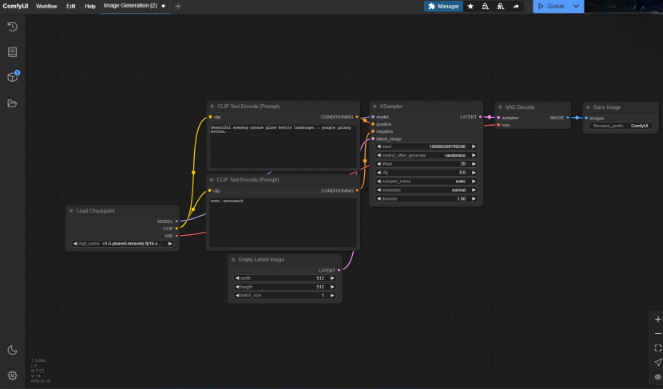This screenshot has height=389, width=663.
Task: Increase width using its right arrow
Action: [x=332, y=278]
